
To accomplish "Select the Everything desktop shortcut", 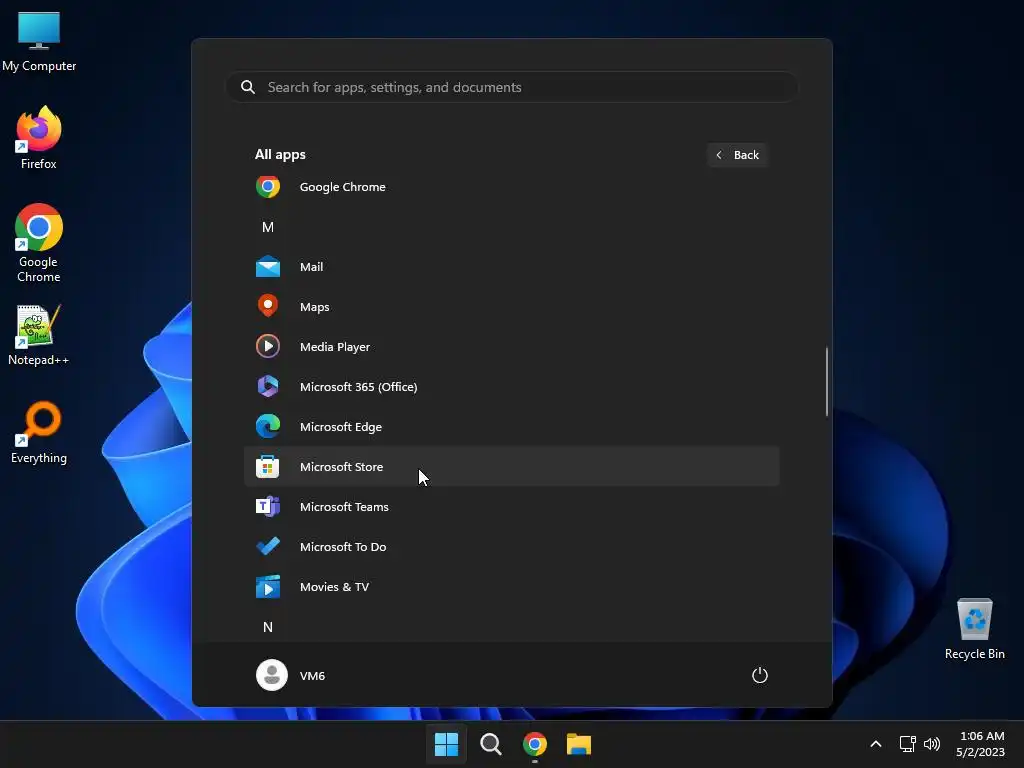I will pyautogui.click(x=39, y=432).
